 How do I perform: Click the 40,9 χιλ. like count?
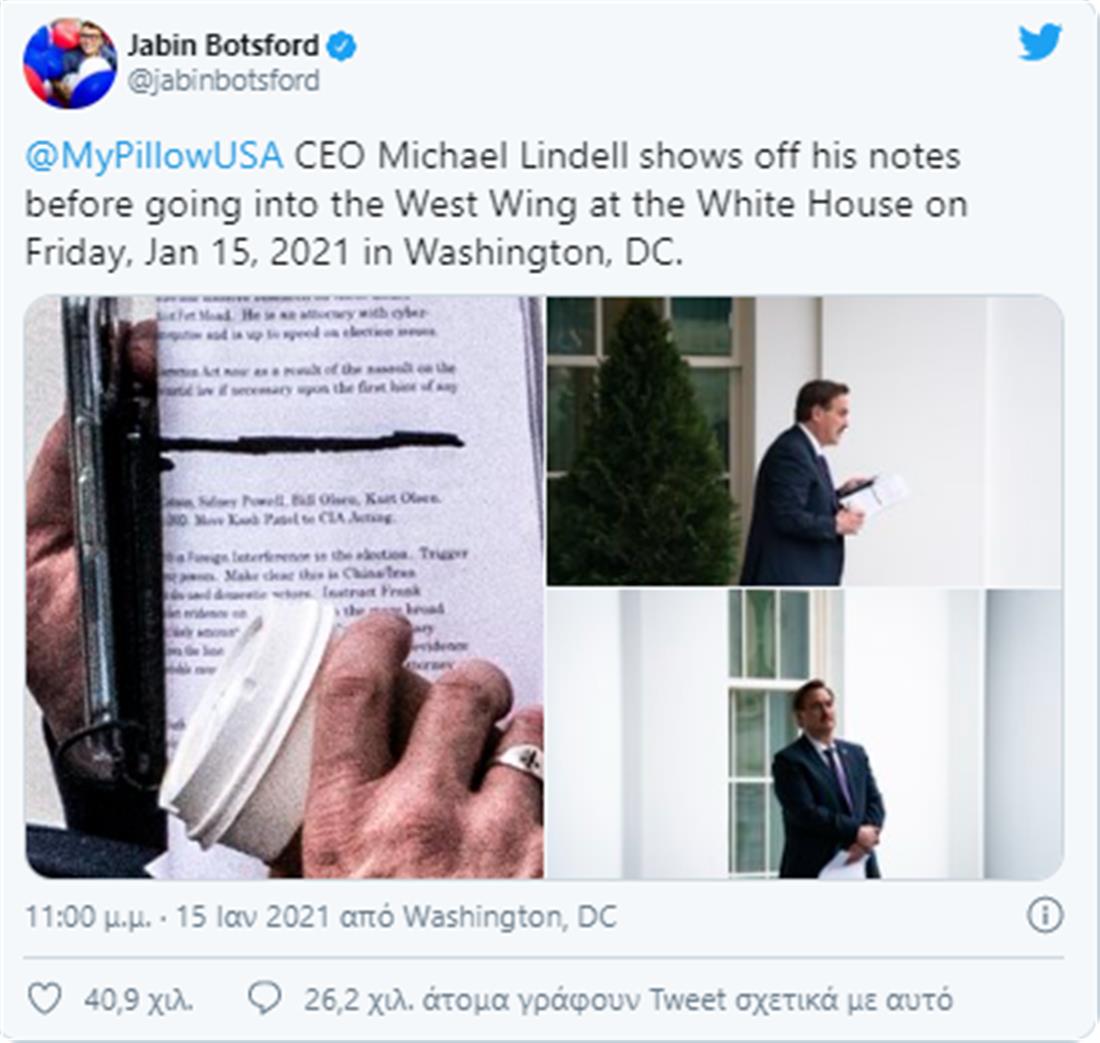click(x=139, y=1000)
